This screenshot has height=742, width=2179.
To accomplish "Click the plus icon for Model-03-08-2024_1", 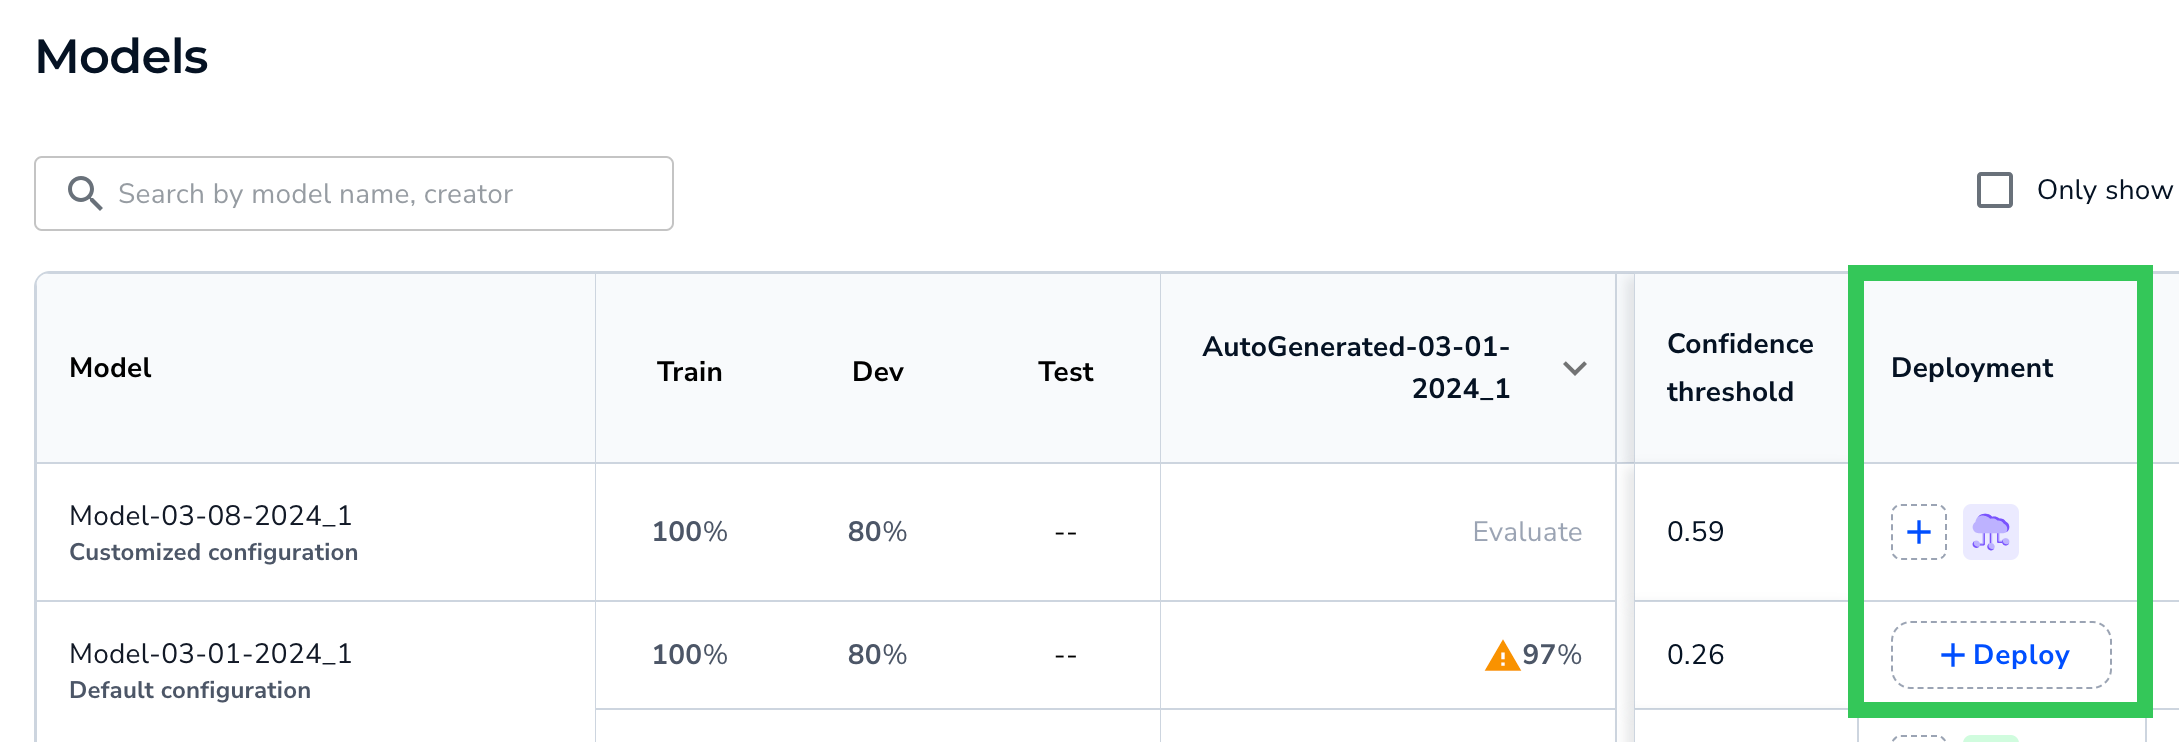I will pos(1918,532).
